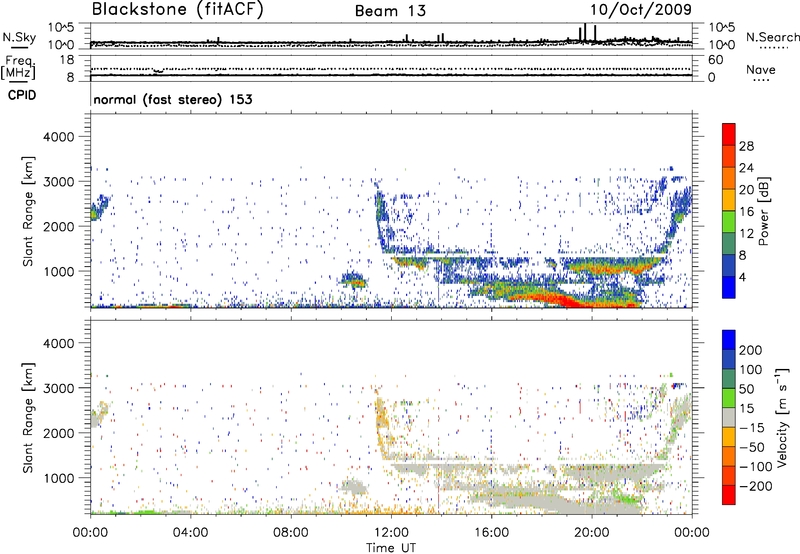Click the 'Slant Range [km]' label of velocity panel
Screen dimensions: 800x554
(x=28, y=418)
